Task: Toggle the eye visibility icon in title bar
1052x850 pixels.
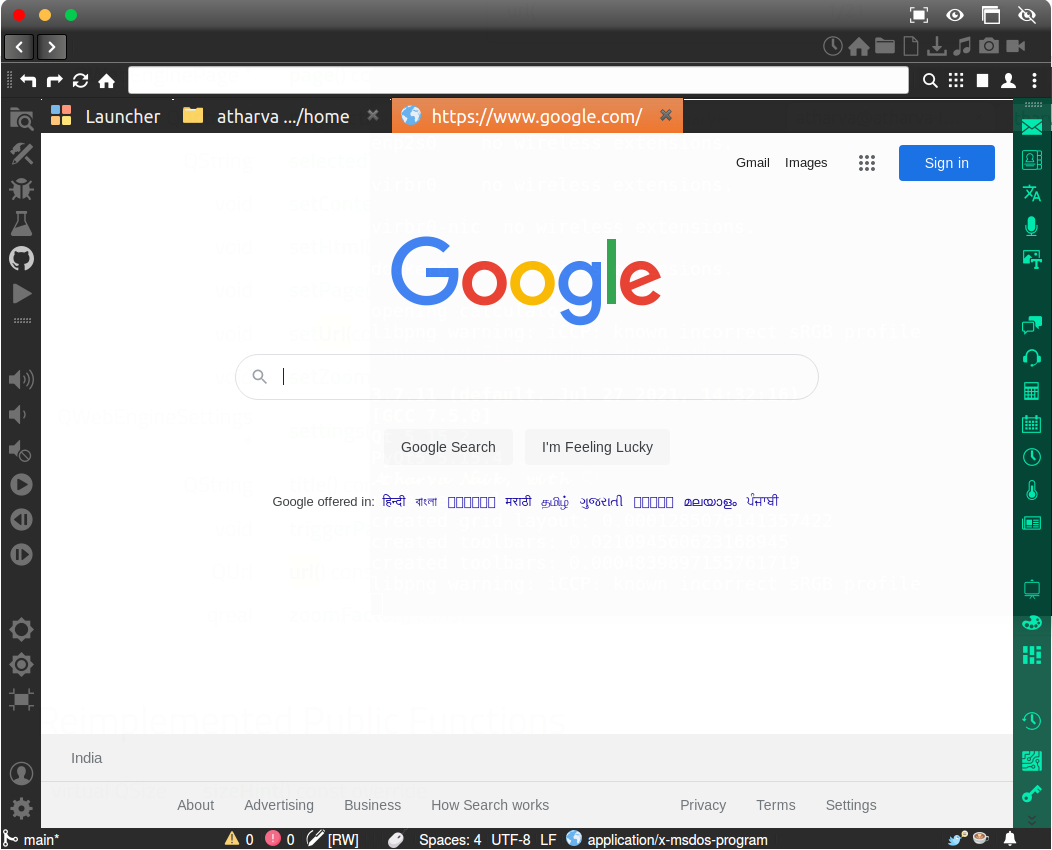Action: click(x=955, y=15)
